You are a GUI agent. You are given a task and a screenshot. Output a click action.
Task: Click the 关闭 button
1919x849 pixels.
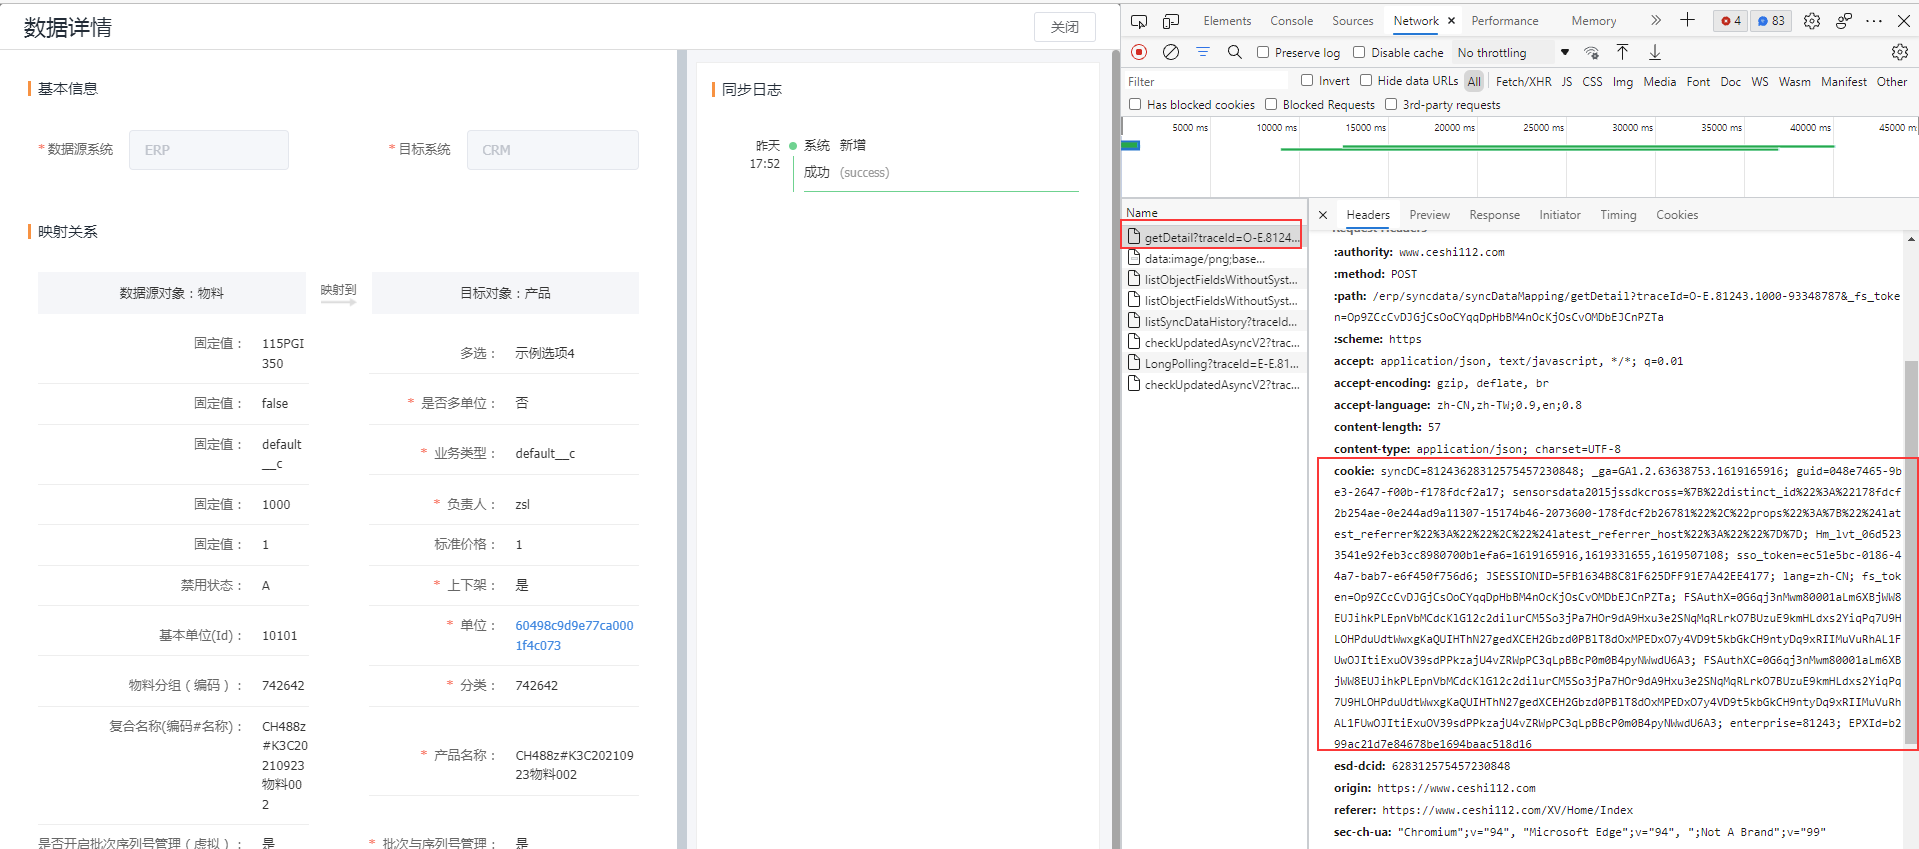click(x=1064, y=27)
